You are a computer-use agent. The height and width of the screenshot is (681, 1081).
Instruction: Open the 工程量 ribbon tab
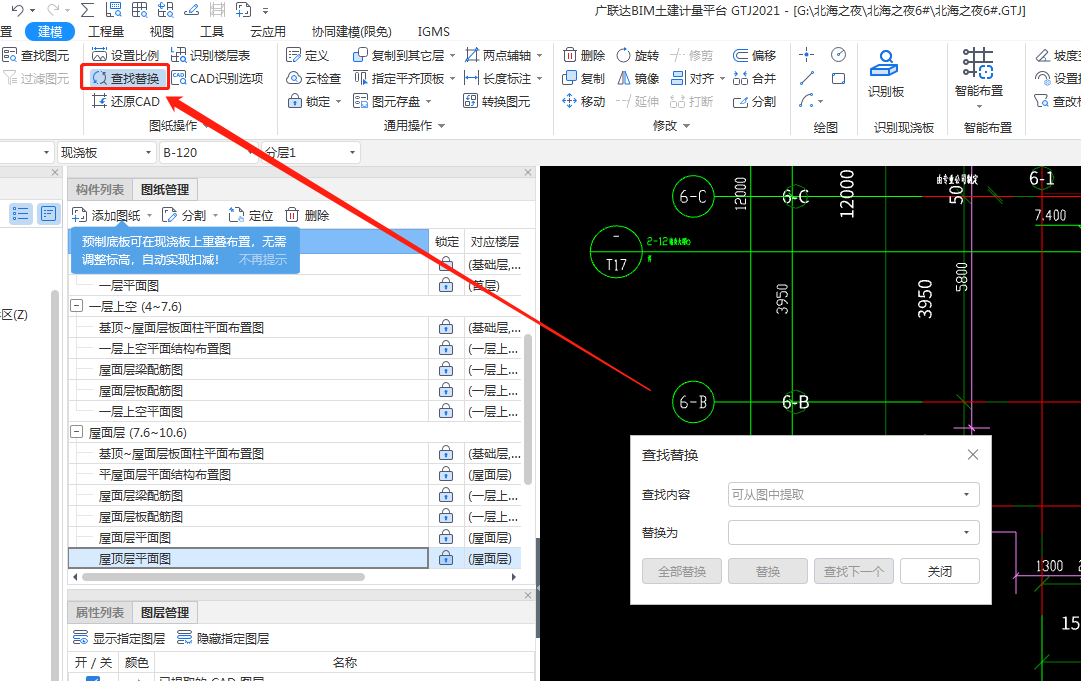tap(106, 32)
